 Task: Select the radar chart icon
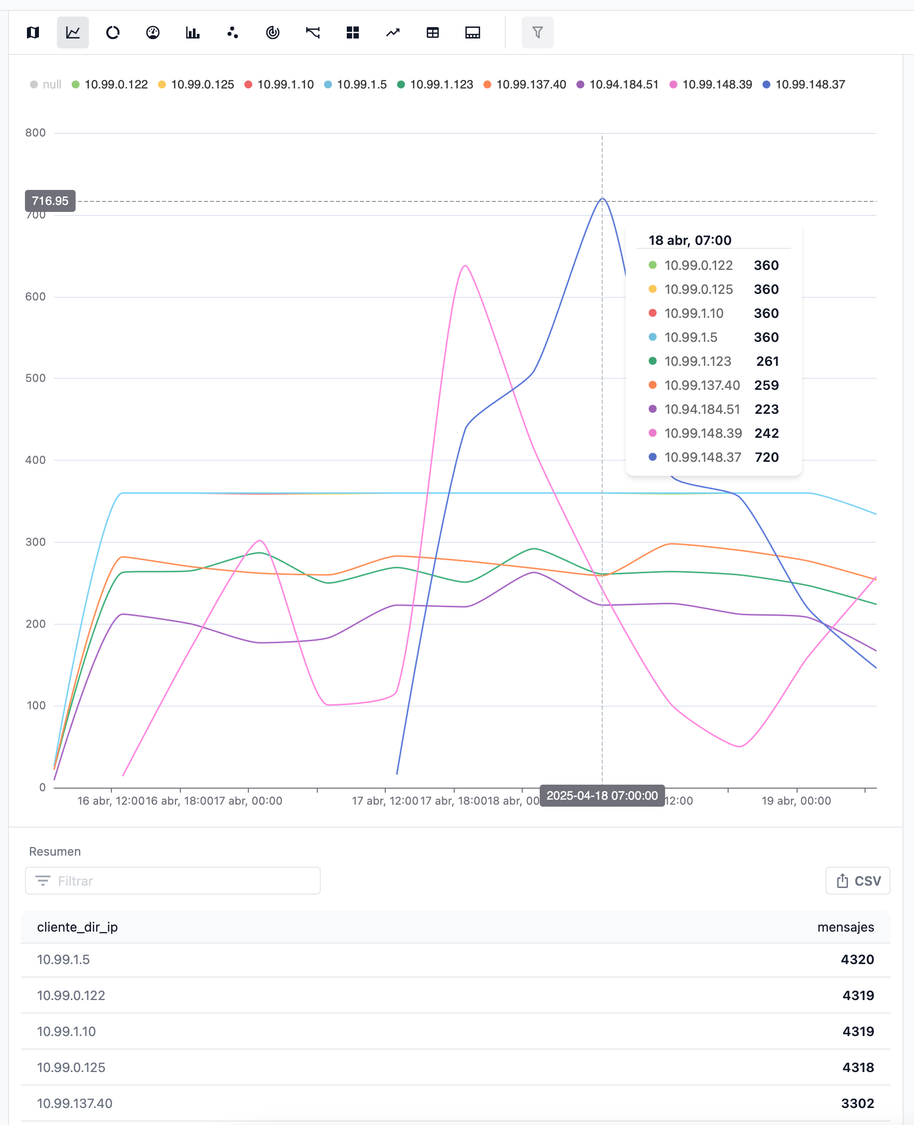click(273, 33)
